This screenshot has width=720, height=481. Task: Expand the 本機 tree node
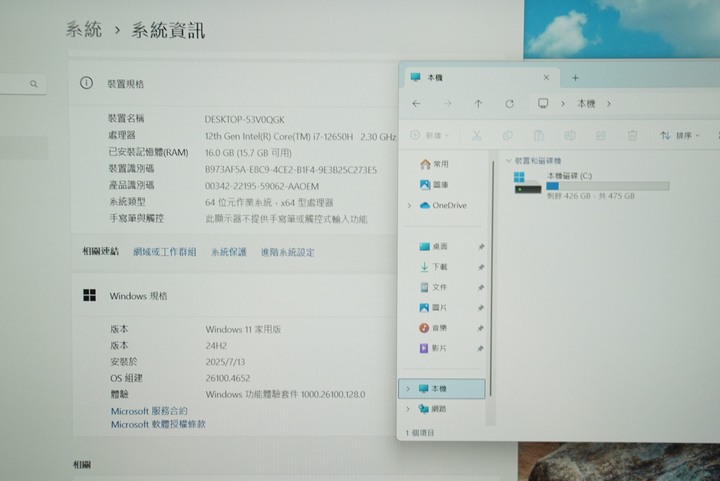[408, 389]
